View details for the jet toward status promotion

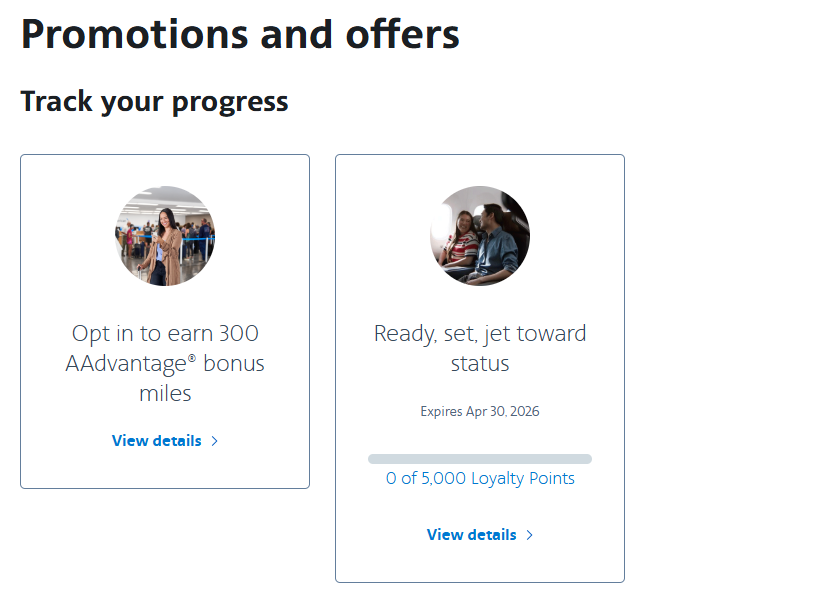pyautogui.click(x=472, y=535)
